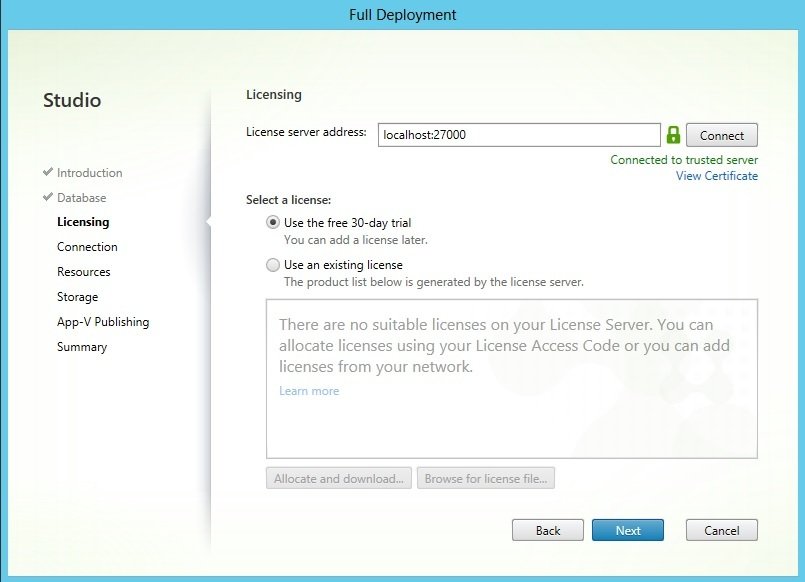The width and height of the screenshot is (805, 582).
Task: Click the Connect button
Action: [721, 135]
